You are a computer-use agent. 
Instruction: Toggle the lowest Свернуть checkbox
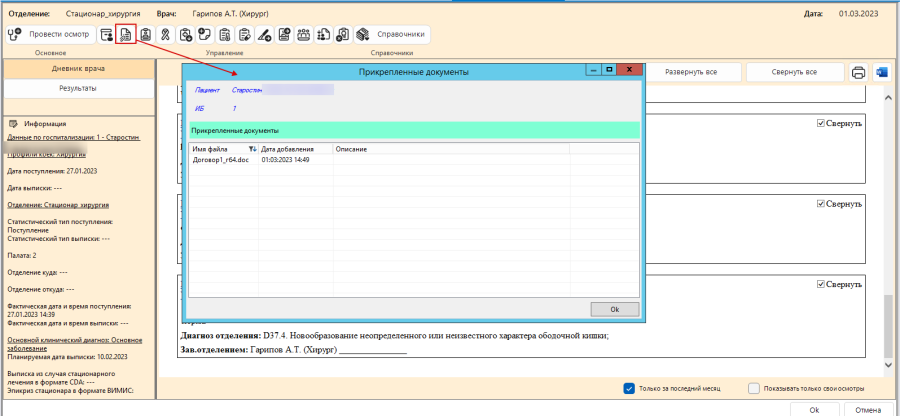[x=821, y=284]
